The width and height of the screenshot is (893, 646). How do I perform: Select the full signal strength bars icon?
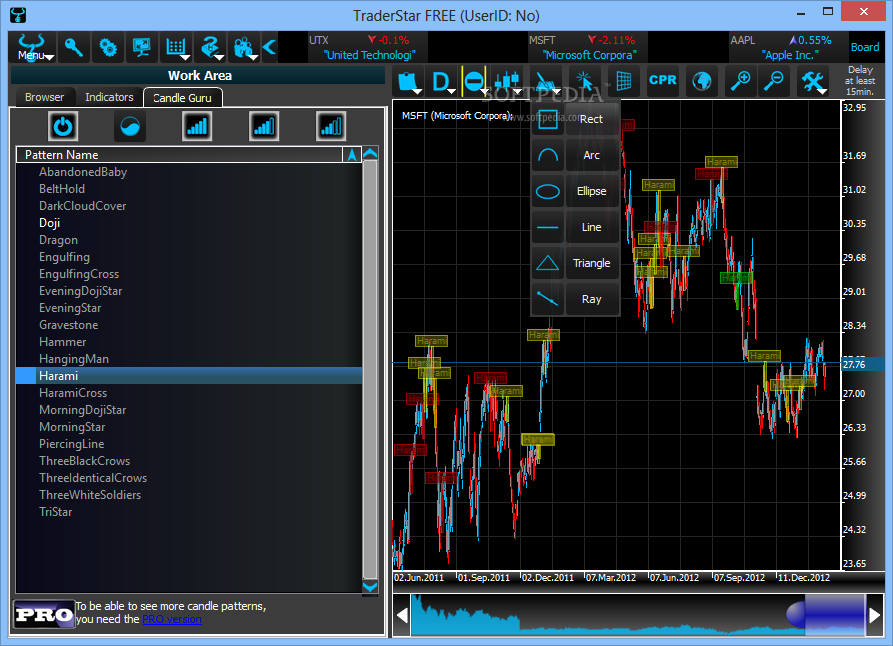coord(197,126)
